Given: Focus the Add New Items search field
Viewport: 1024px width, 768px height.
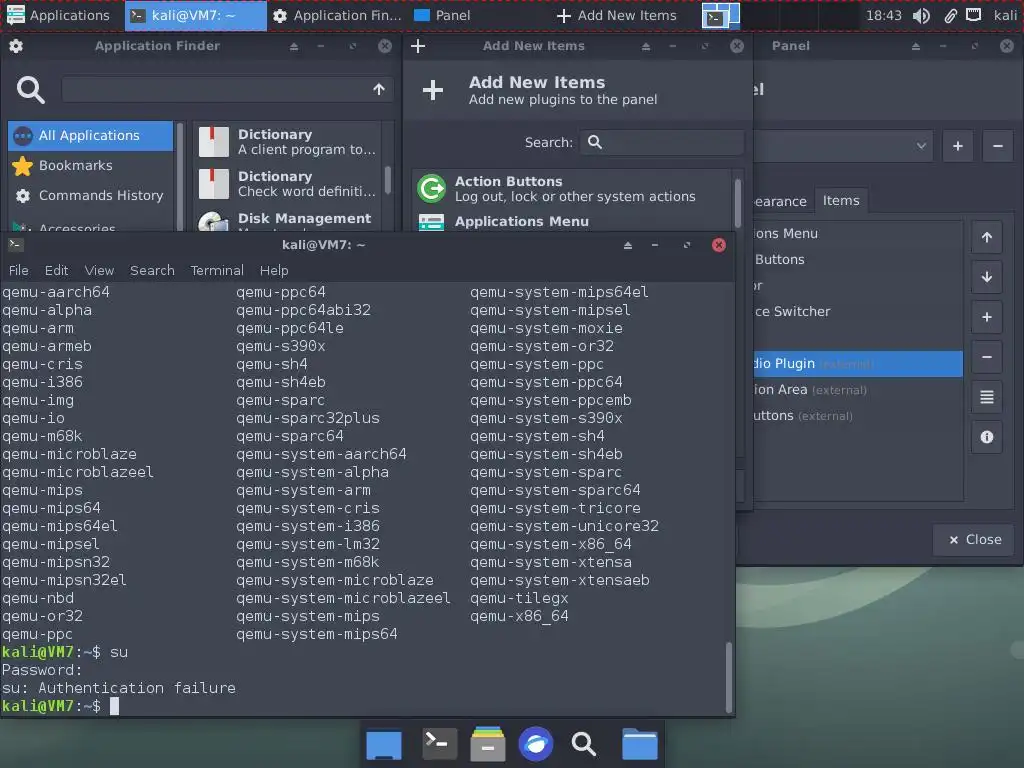Looking at the screenshot, I should tap(662, 142).
